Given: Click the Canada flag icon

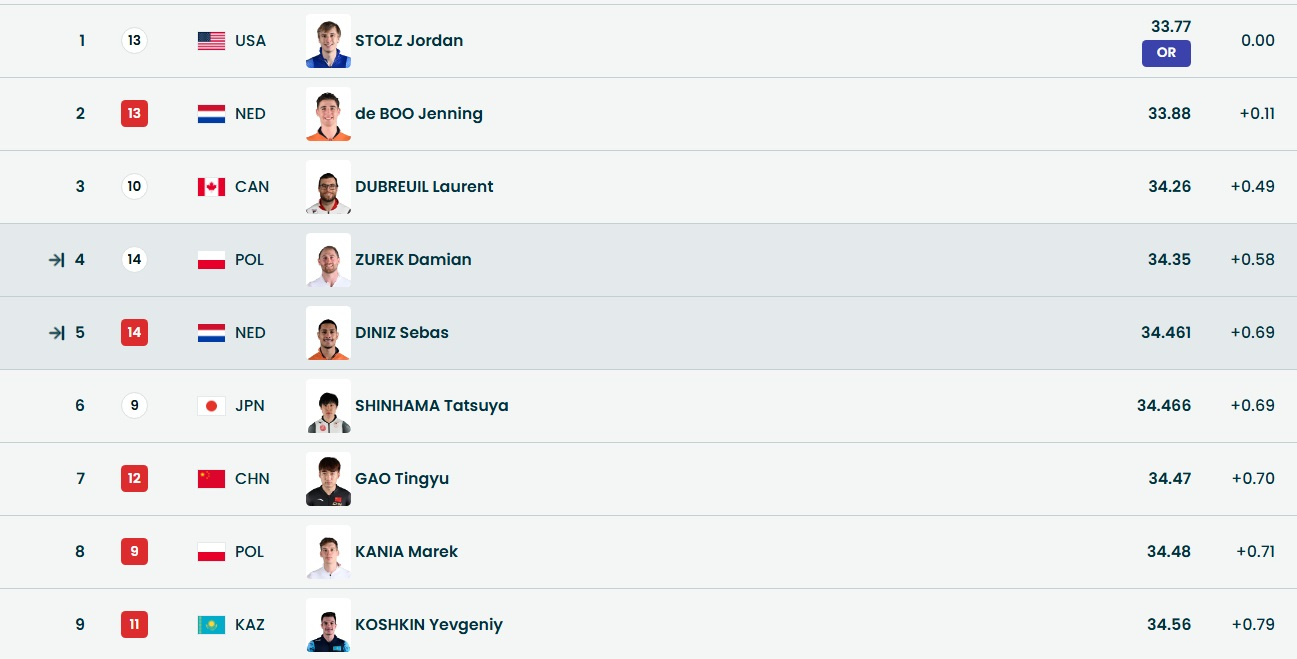Looking at the screenshot, I should click(x=211, y=187).
